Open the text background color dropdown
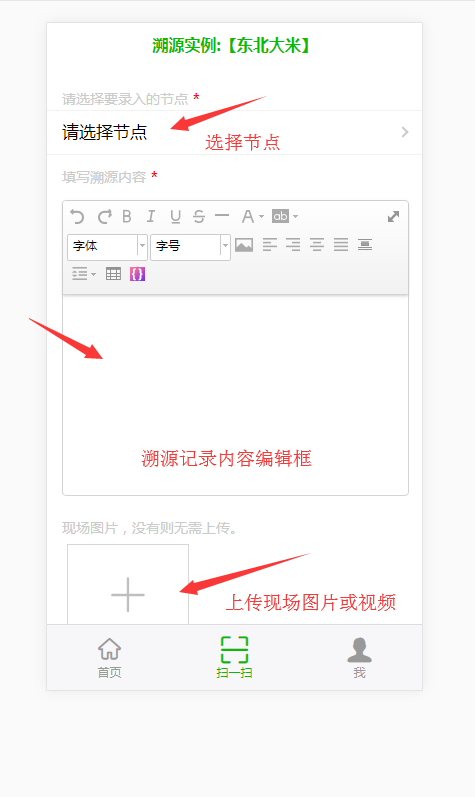This screenshot has height=797, width=475. [284, 217]
